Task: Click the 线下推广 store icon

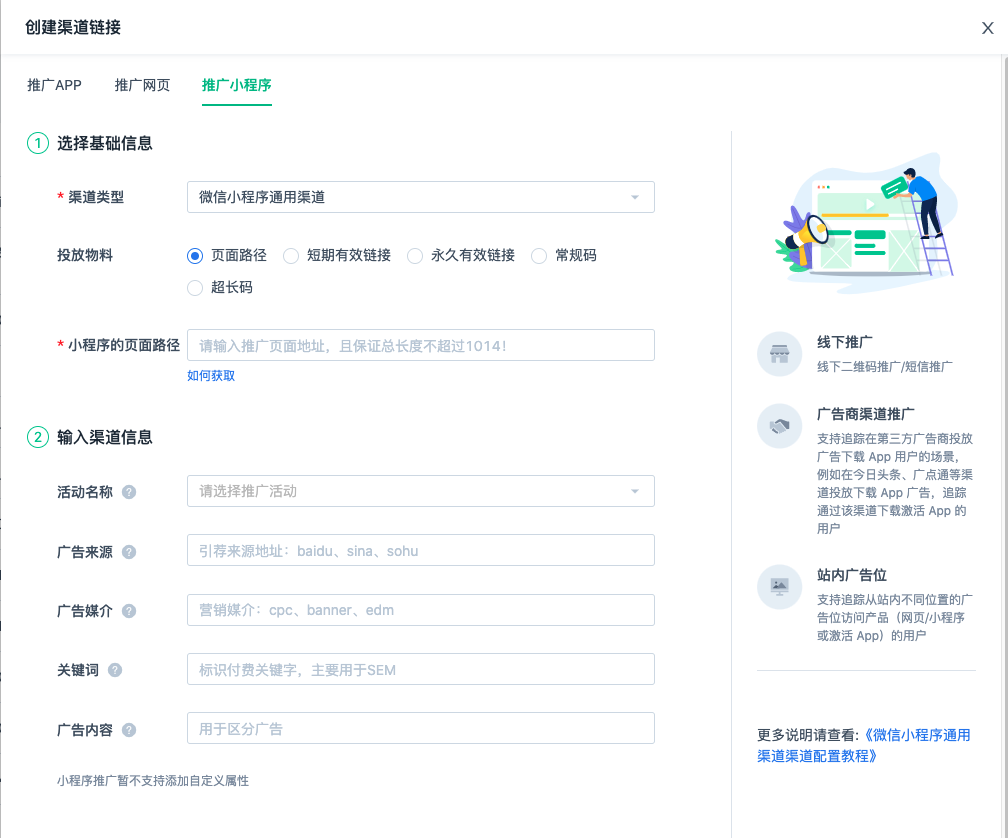Action: point(779,354)
